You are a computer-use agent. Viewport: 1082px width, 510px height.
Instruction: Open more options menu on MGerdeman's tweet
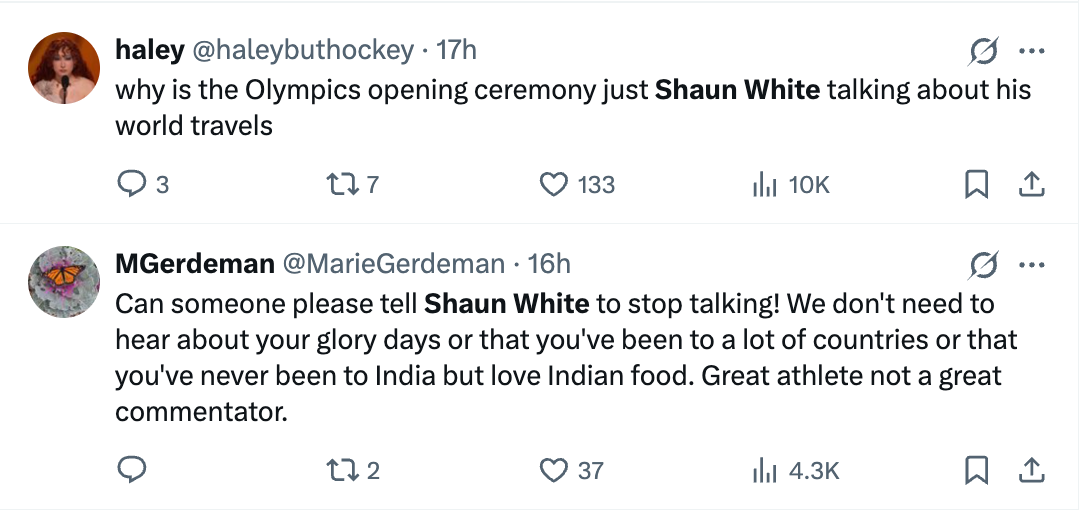(1031, 265)
